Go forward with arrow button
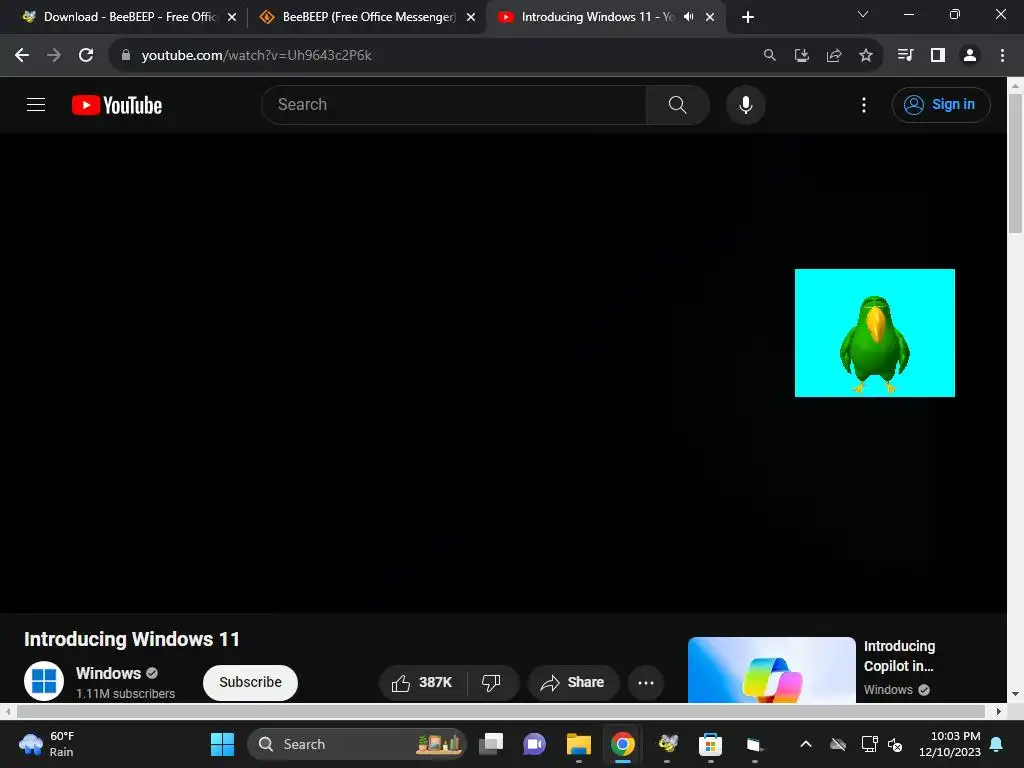 54,55
